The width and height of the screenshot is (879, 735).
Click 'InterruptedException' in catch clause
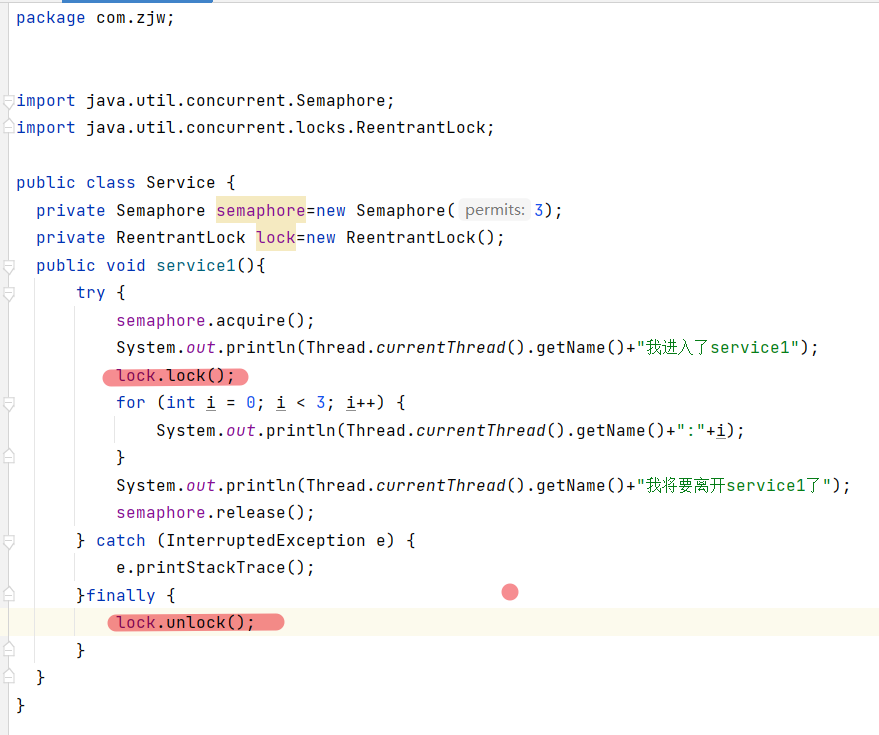[266, 540]
